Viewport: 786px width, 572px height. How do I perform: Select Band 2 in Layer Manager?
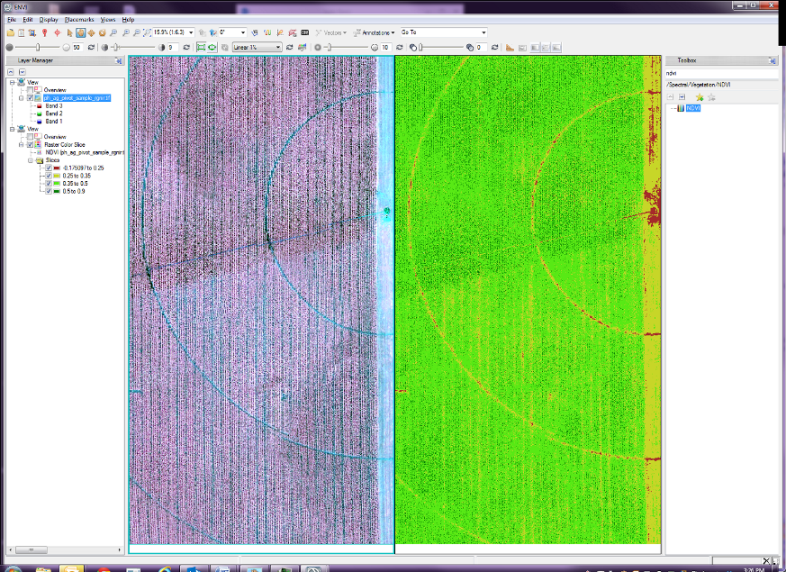tap(53, 114)
